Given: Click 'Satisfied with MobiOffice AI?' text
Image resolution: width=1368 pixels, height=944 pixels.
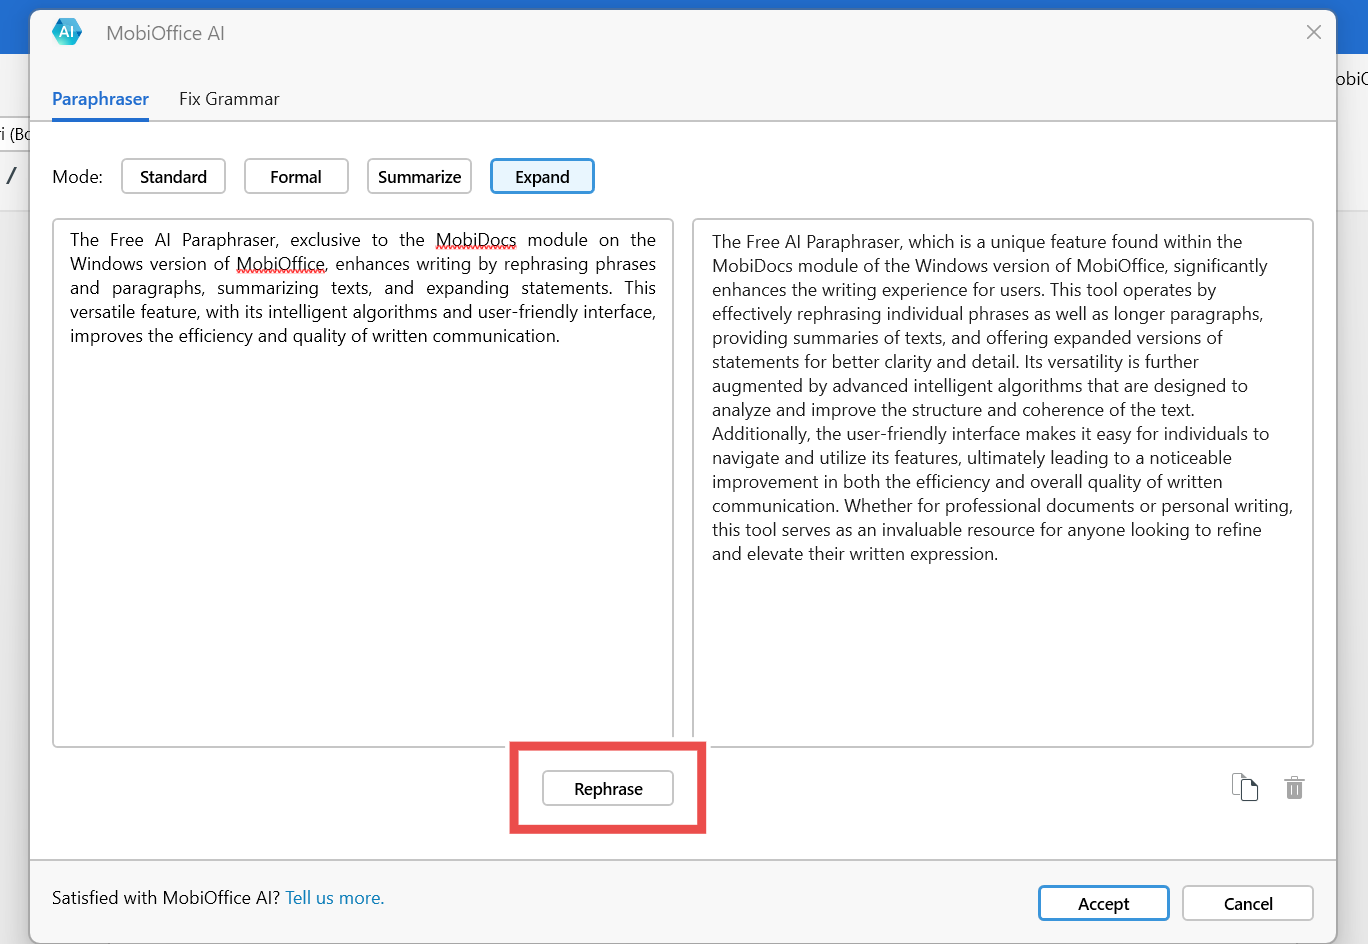Looking at the screenshot, I should pos(166,898).
